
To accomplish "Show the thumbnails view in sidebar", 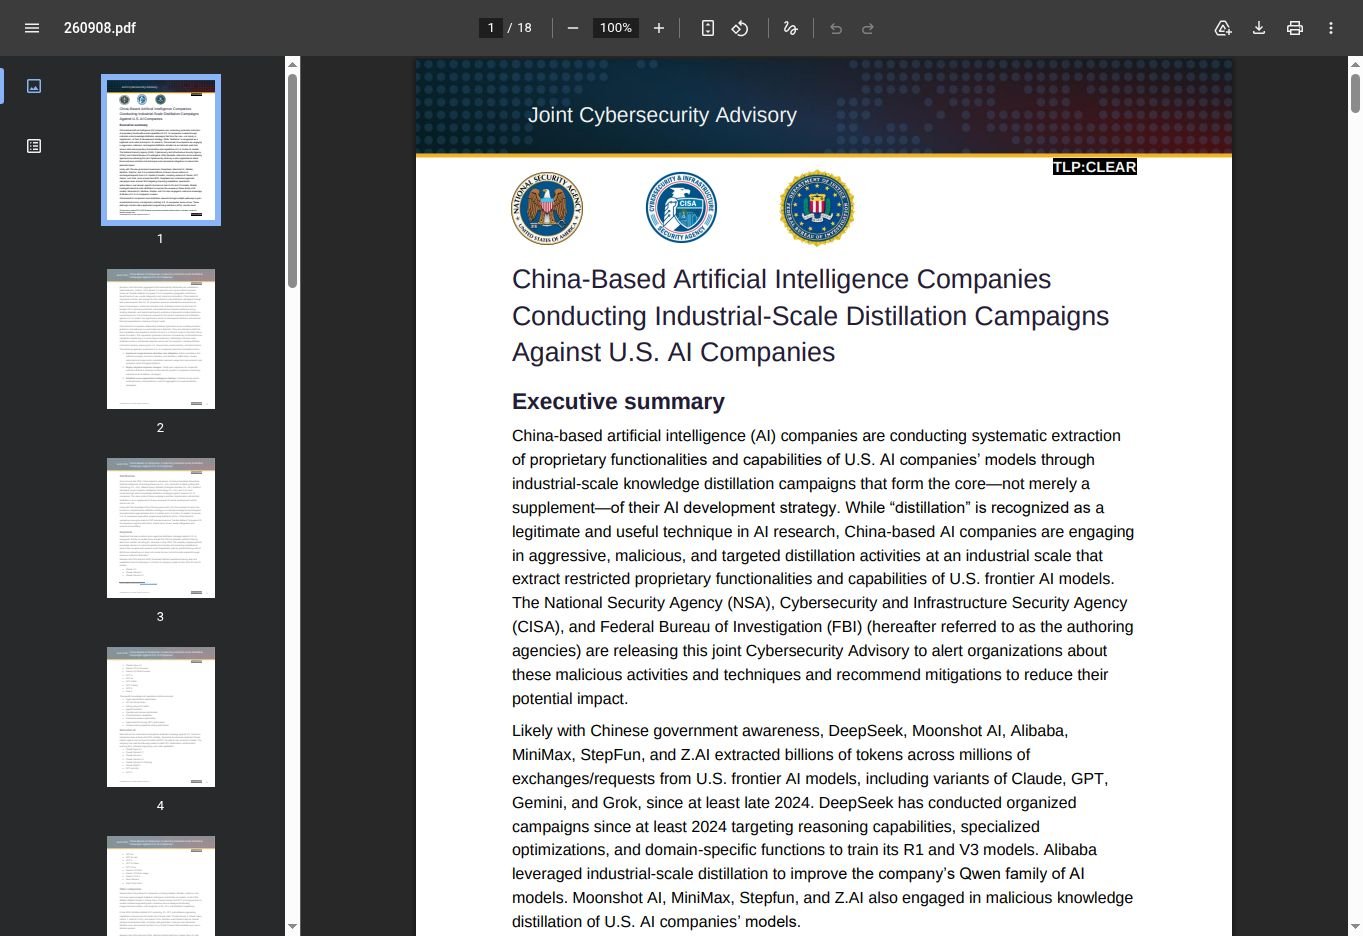I will click(34, 86).
